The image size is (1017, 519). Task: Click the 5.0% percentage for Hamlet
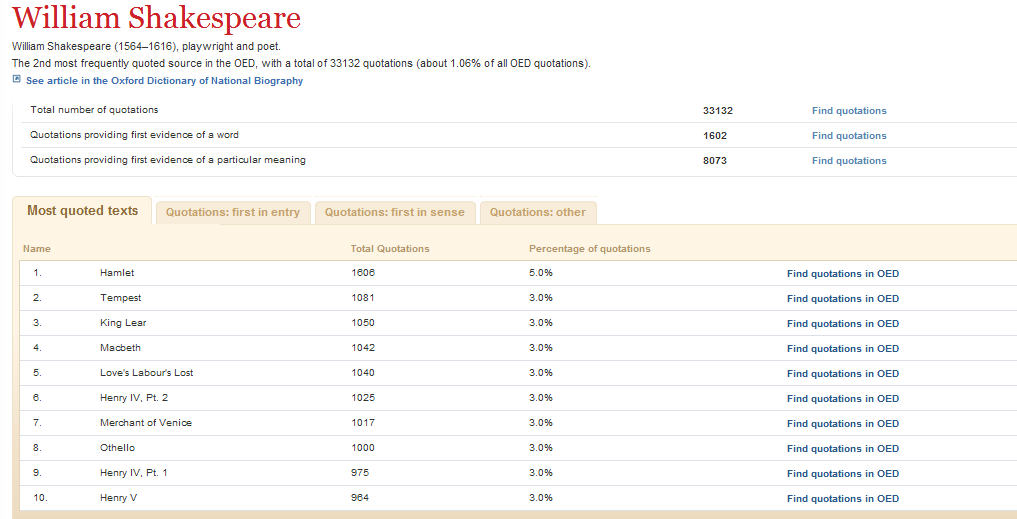(541, 272)
